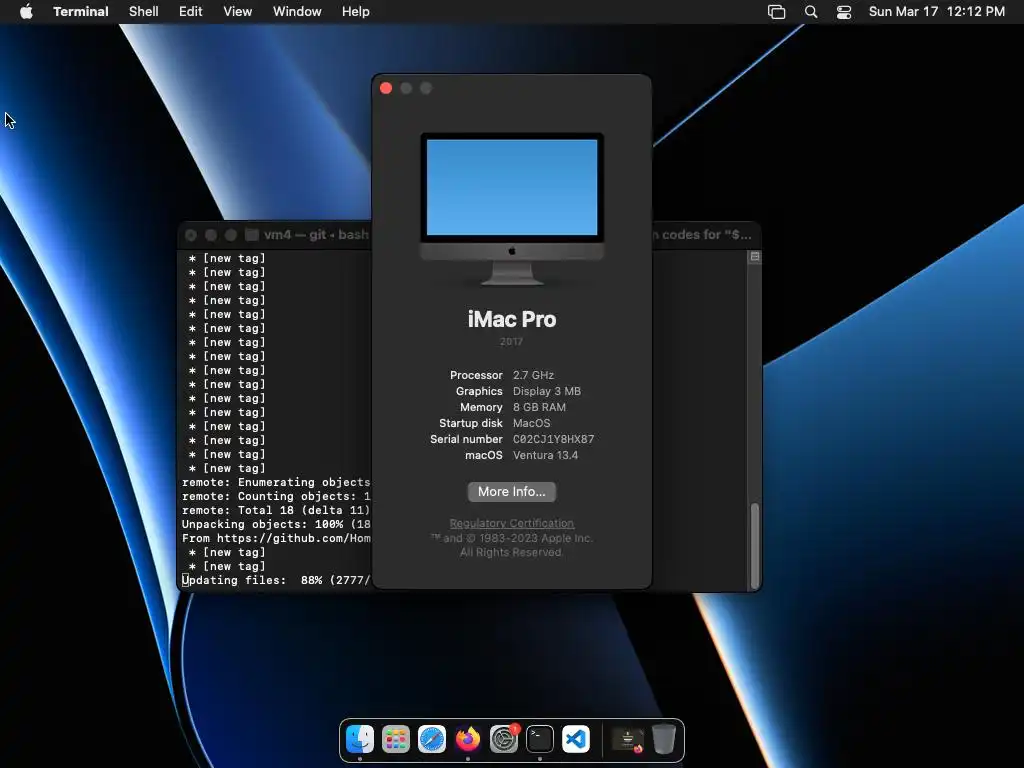Click the folder proxy icon in Terminal title

(251, 234)
